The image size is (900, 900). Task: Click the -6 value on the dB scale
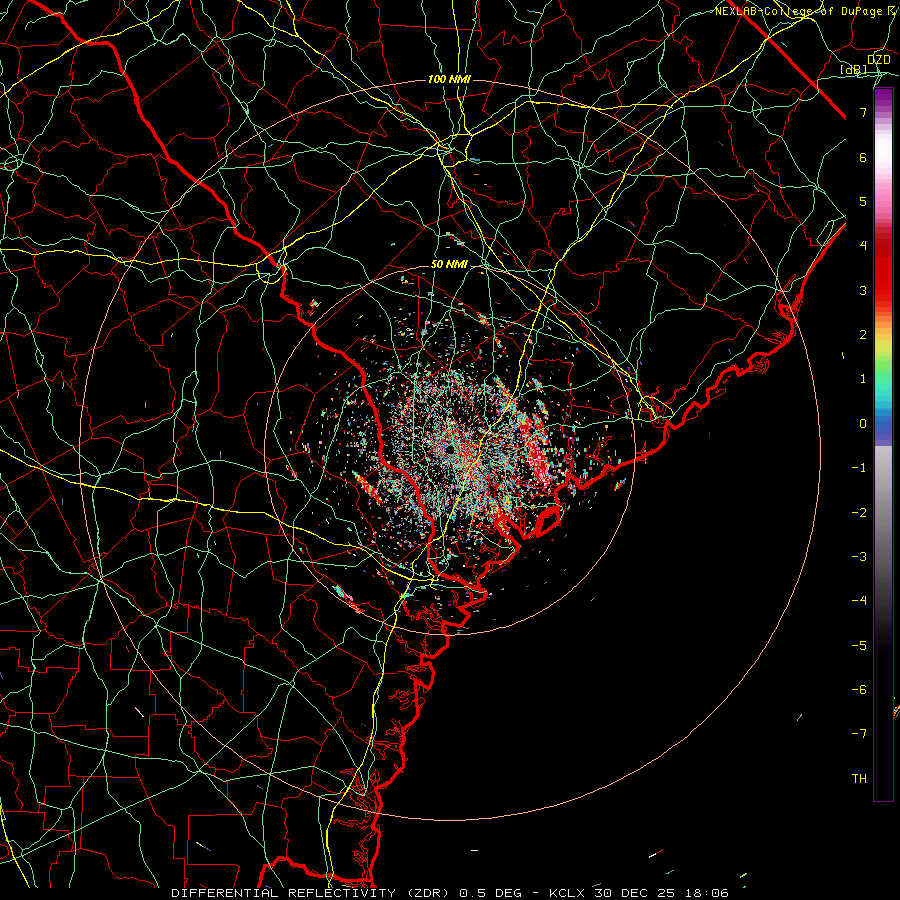[x=859, y=690]
